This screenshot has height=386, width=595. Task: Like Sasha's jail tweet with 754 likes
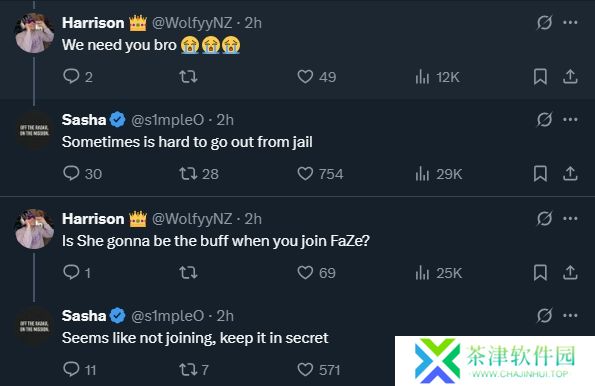pos(320,174)
